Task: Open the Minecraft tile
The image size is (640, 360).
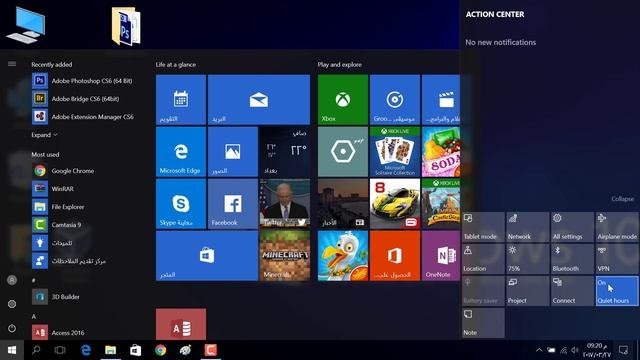Action: coord(285,256)
